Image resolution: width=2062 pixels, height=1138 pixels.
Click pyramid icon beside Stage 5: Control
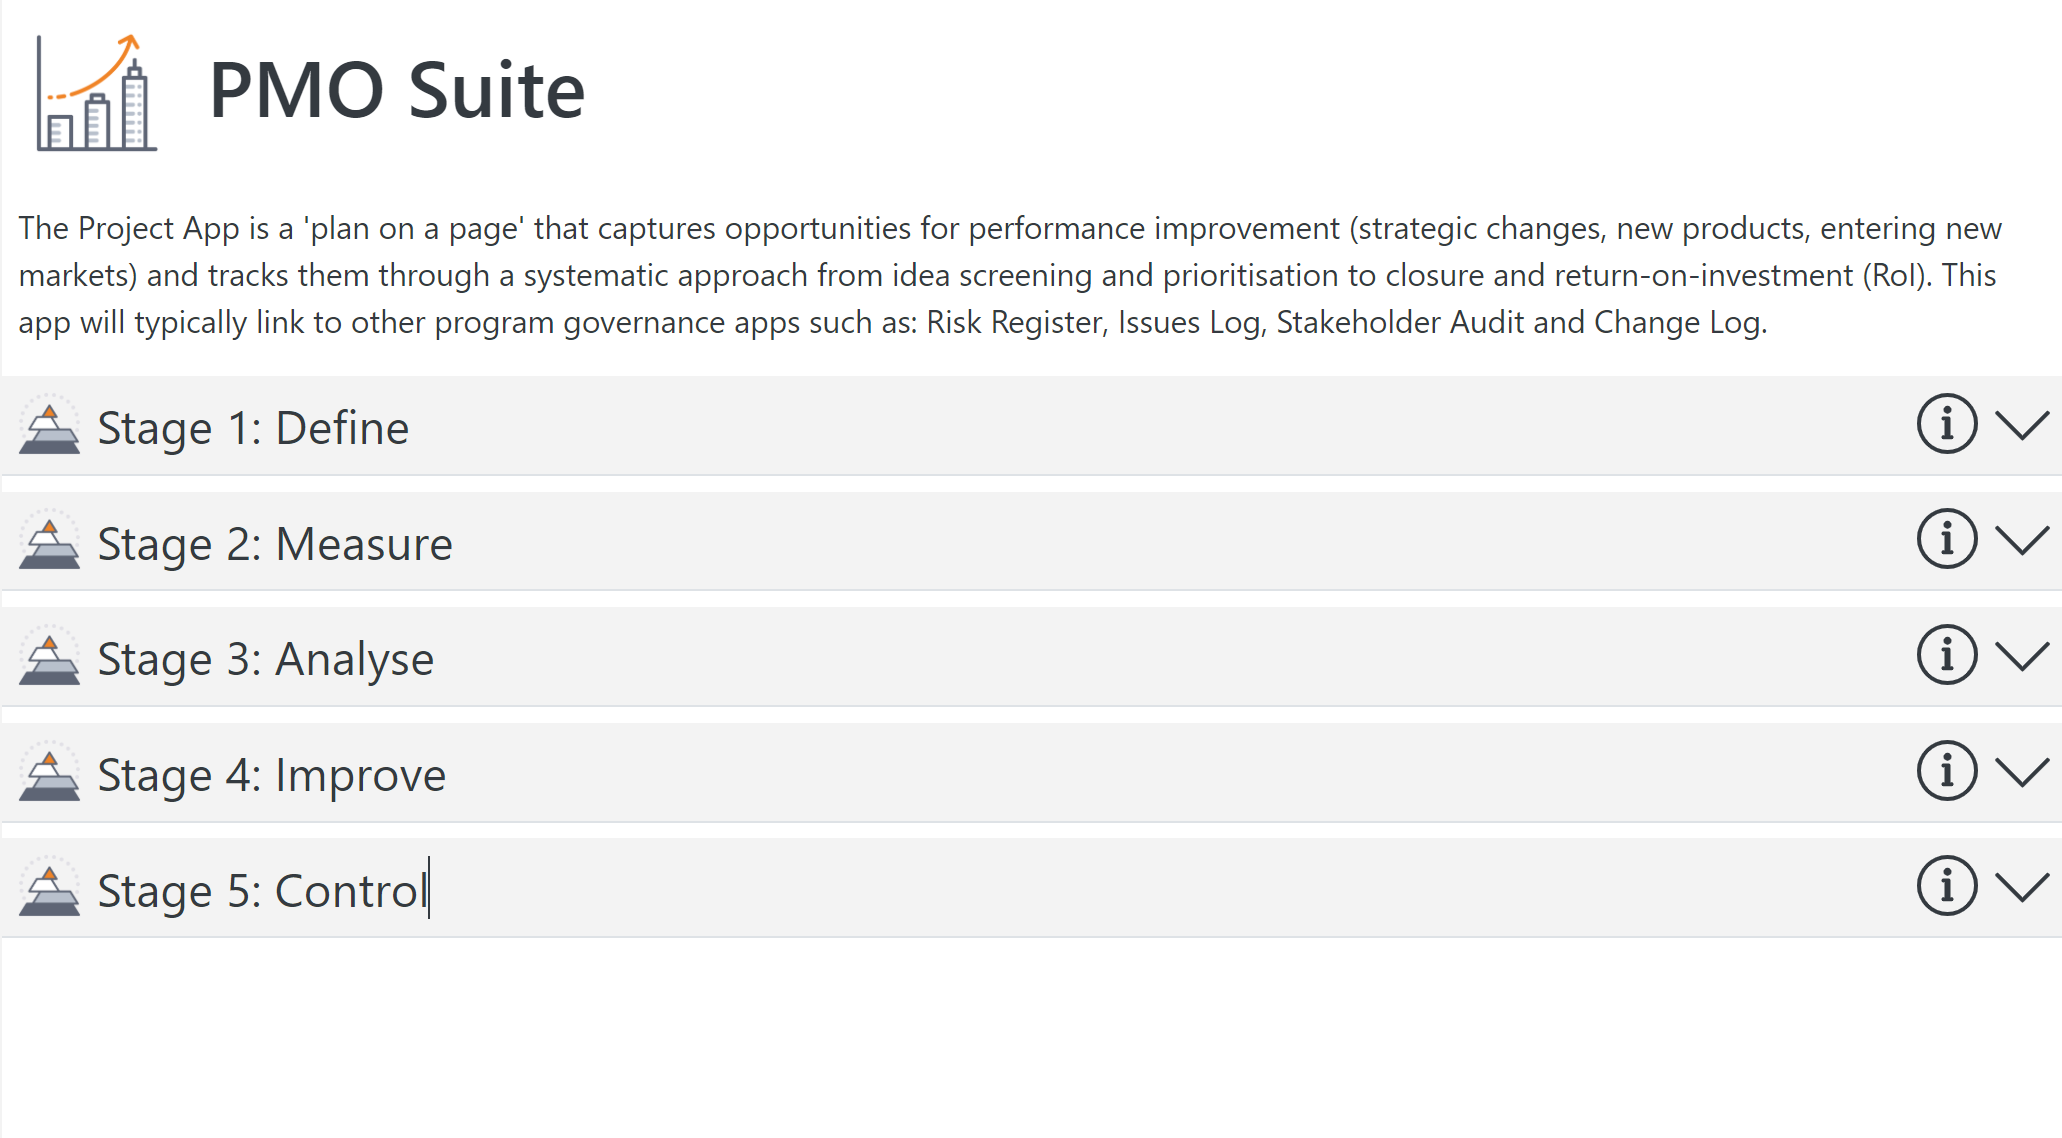point(49,887)
